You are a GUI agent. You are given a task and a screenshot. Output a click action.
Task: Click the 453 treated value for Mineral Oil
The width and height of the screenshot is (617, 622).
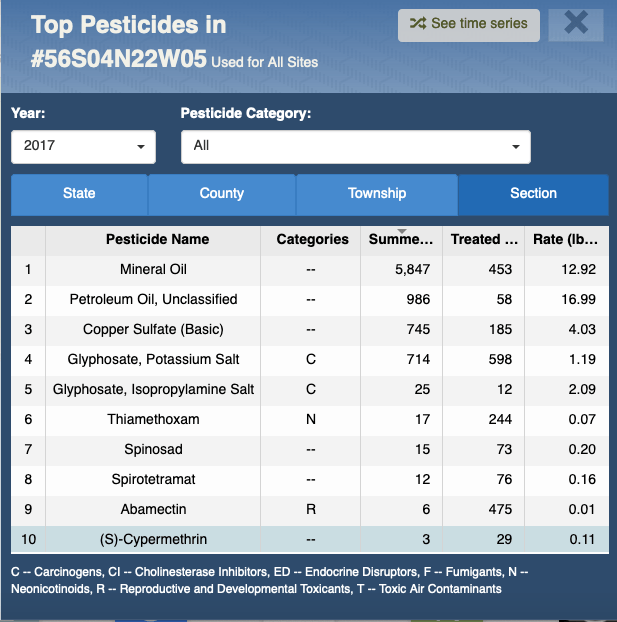(500, 270)
